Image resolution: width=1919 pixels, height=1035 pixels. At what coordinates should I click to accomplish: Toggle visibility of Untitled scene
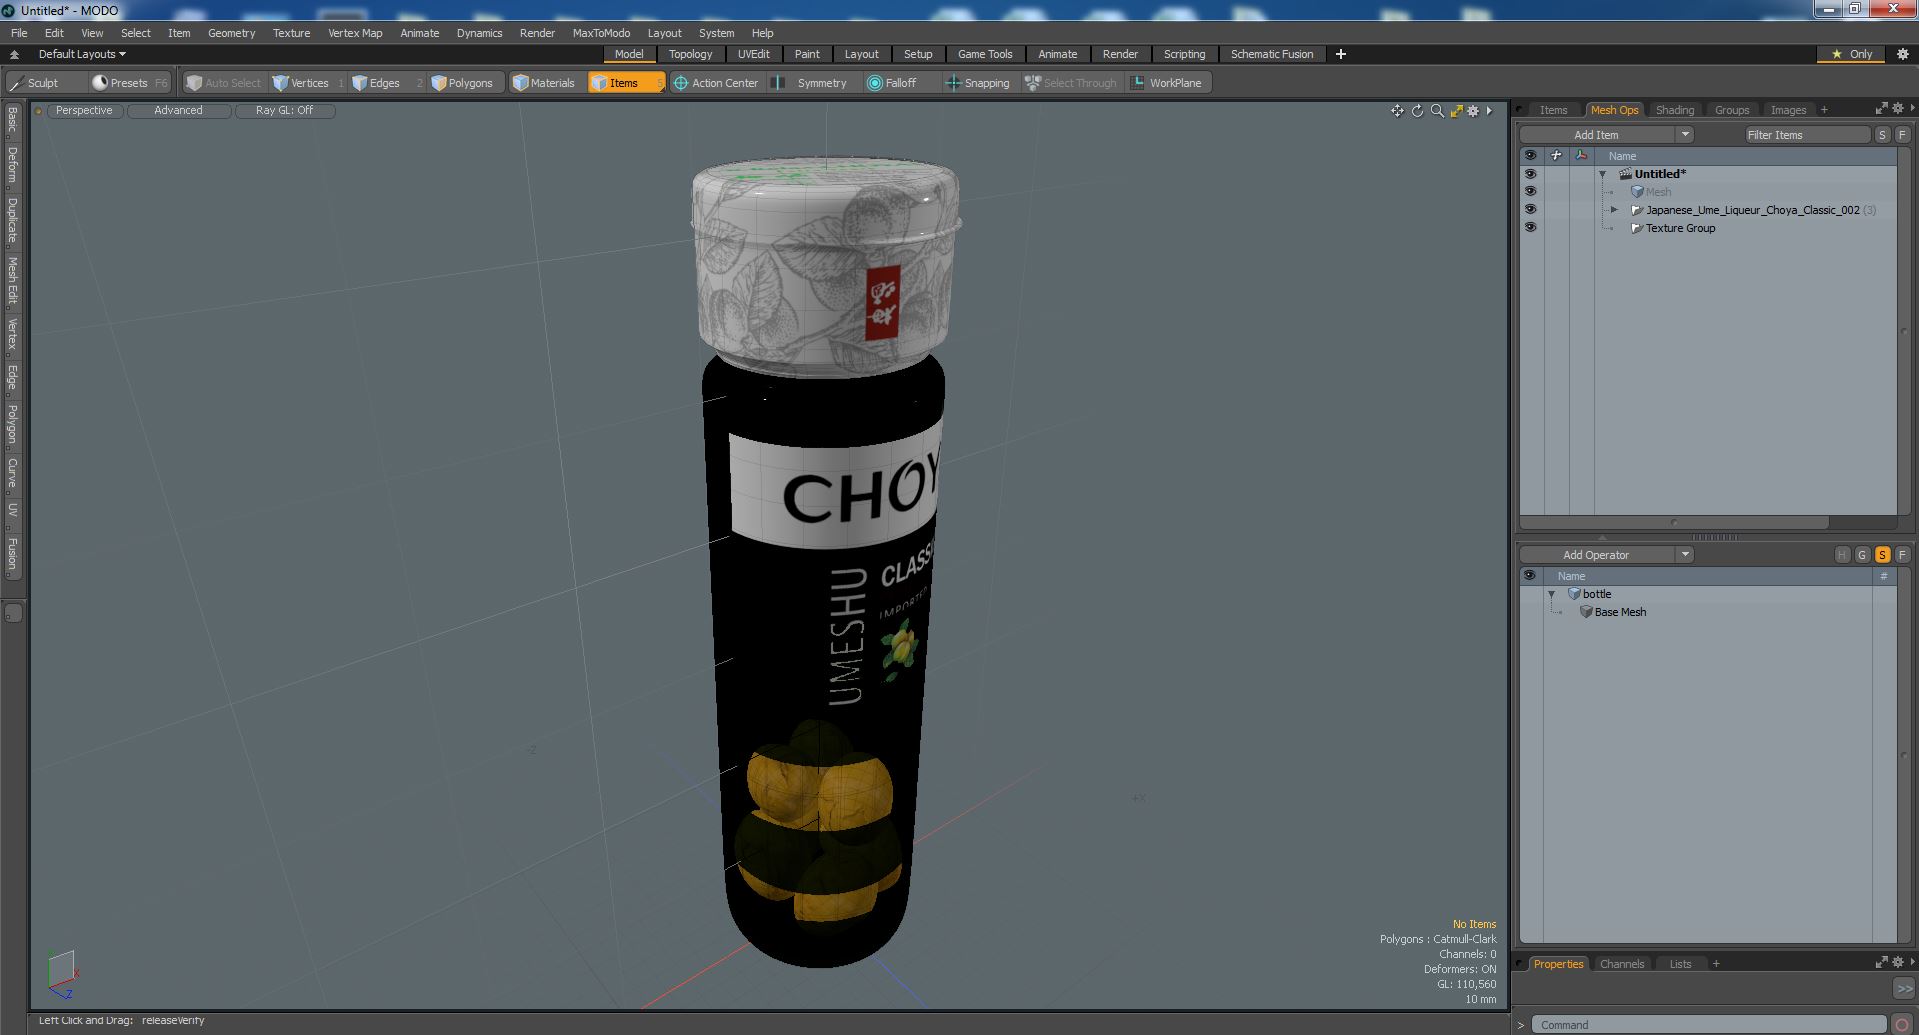tap(1530, 174)
